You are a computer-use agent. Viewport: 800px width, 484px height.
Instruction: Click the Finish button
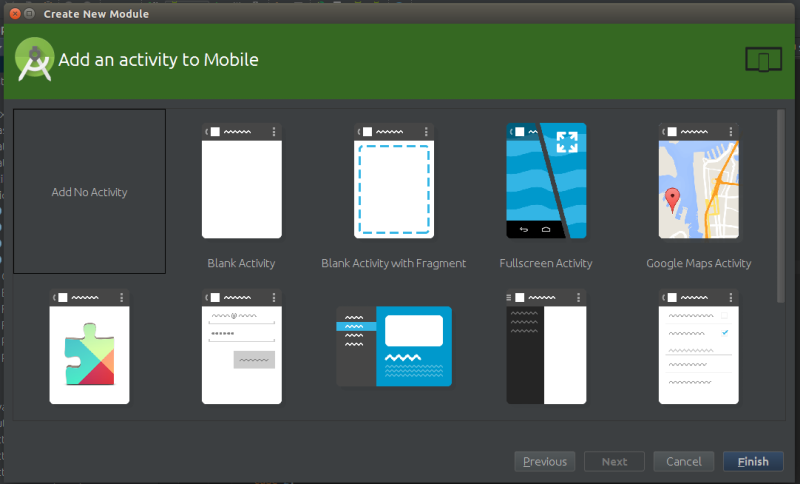point(753,461)
